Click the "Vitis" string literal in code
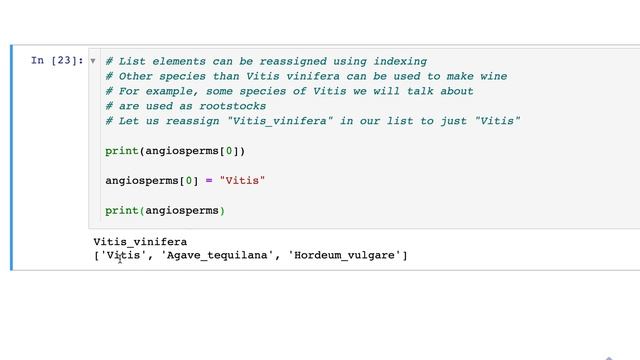Viewport: 640px width, 360px height. [x=242, y=180]
